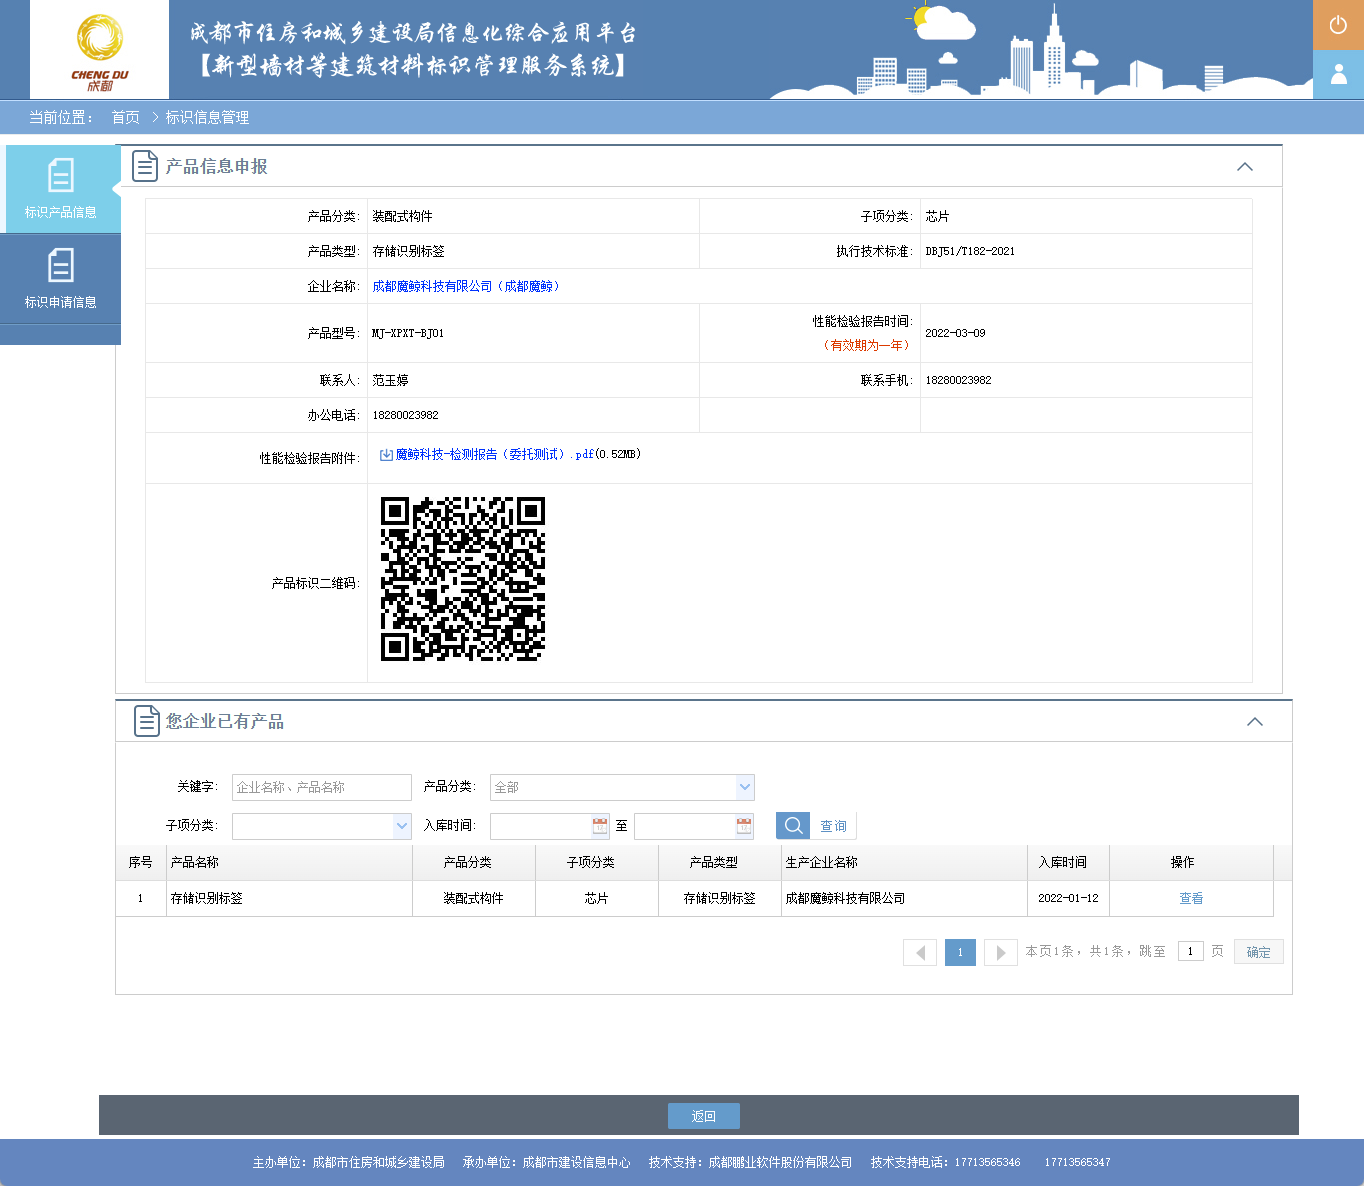This screenshot has height=1186, width=1364.
Task: Click the magnifier search icon
Action: pyautogui.click(x=793, y=825)
